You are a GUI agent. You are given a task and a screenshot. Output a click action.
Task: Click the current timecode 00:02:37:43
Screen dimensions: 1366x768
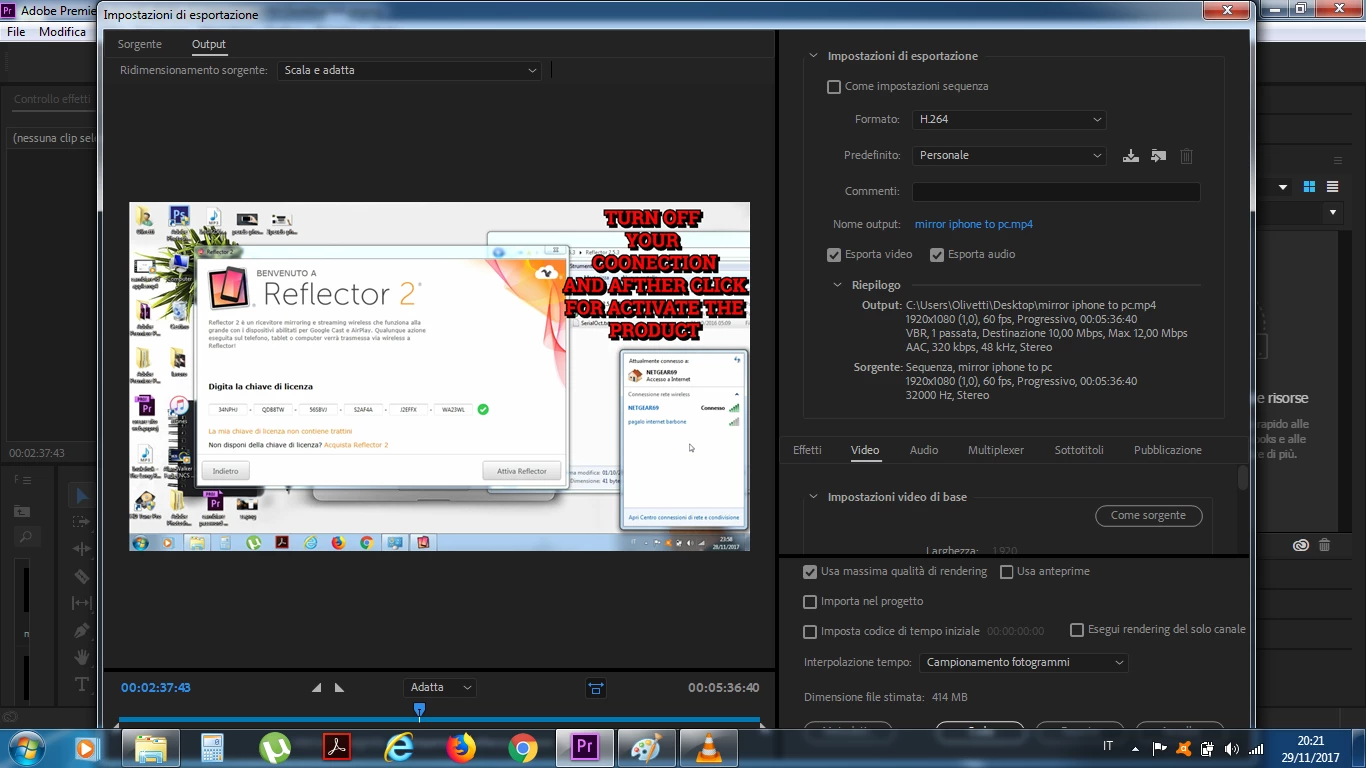(156, 688)
